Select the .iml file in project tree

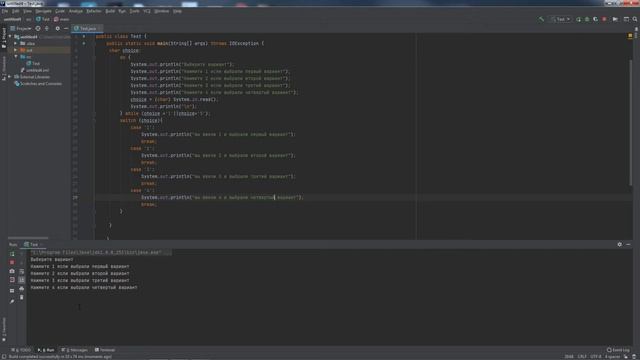(x=35, y=70)
